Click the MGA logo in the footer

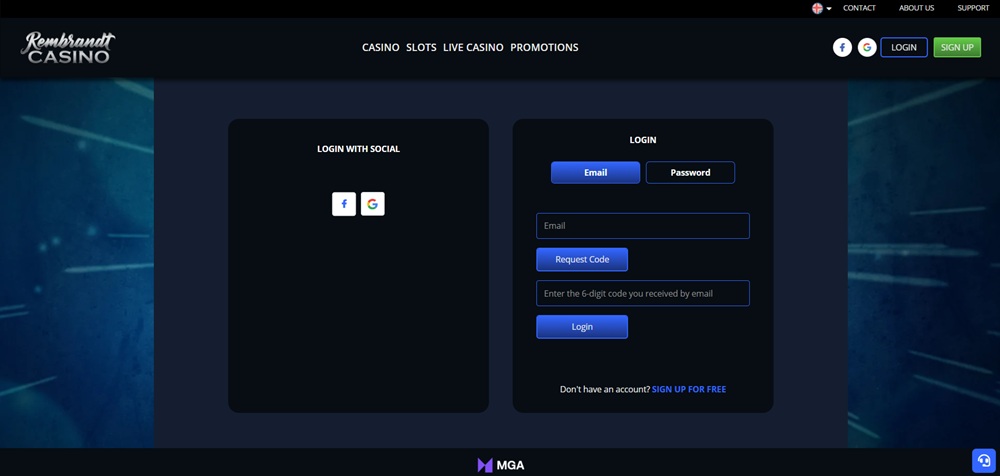(501, 465)
